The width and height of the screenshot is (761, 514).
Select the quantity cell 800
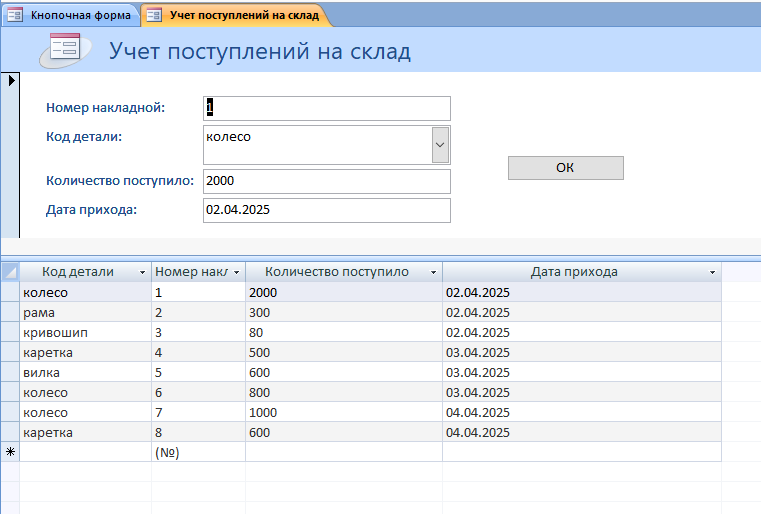pyautogui.click(x=344, y=392)
